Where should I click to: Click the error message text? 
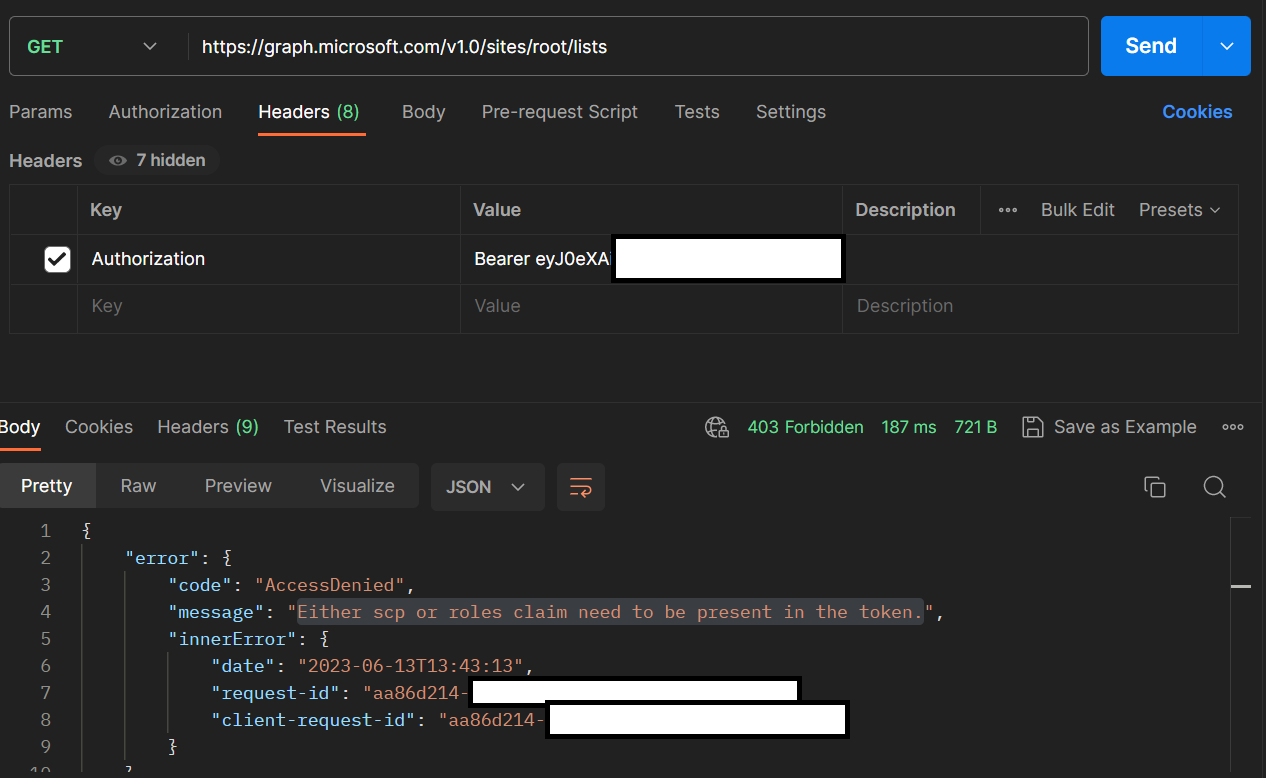pos(610,612)
